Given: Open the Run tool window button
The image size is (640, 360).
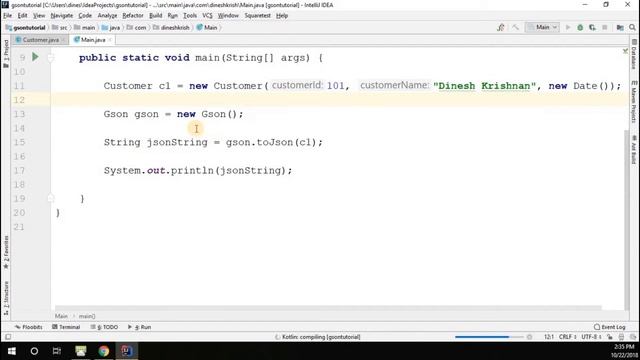Looking at the screenshot, I should pyautogui.click(x=140, y=327).
